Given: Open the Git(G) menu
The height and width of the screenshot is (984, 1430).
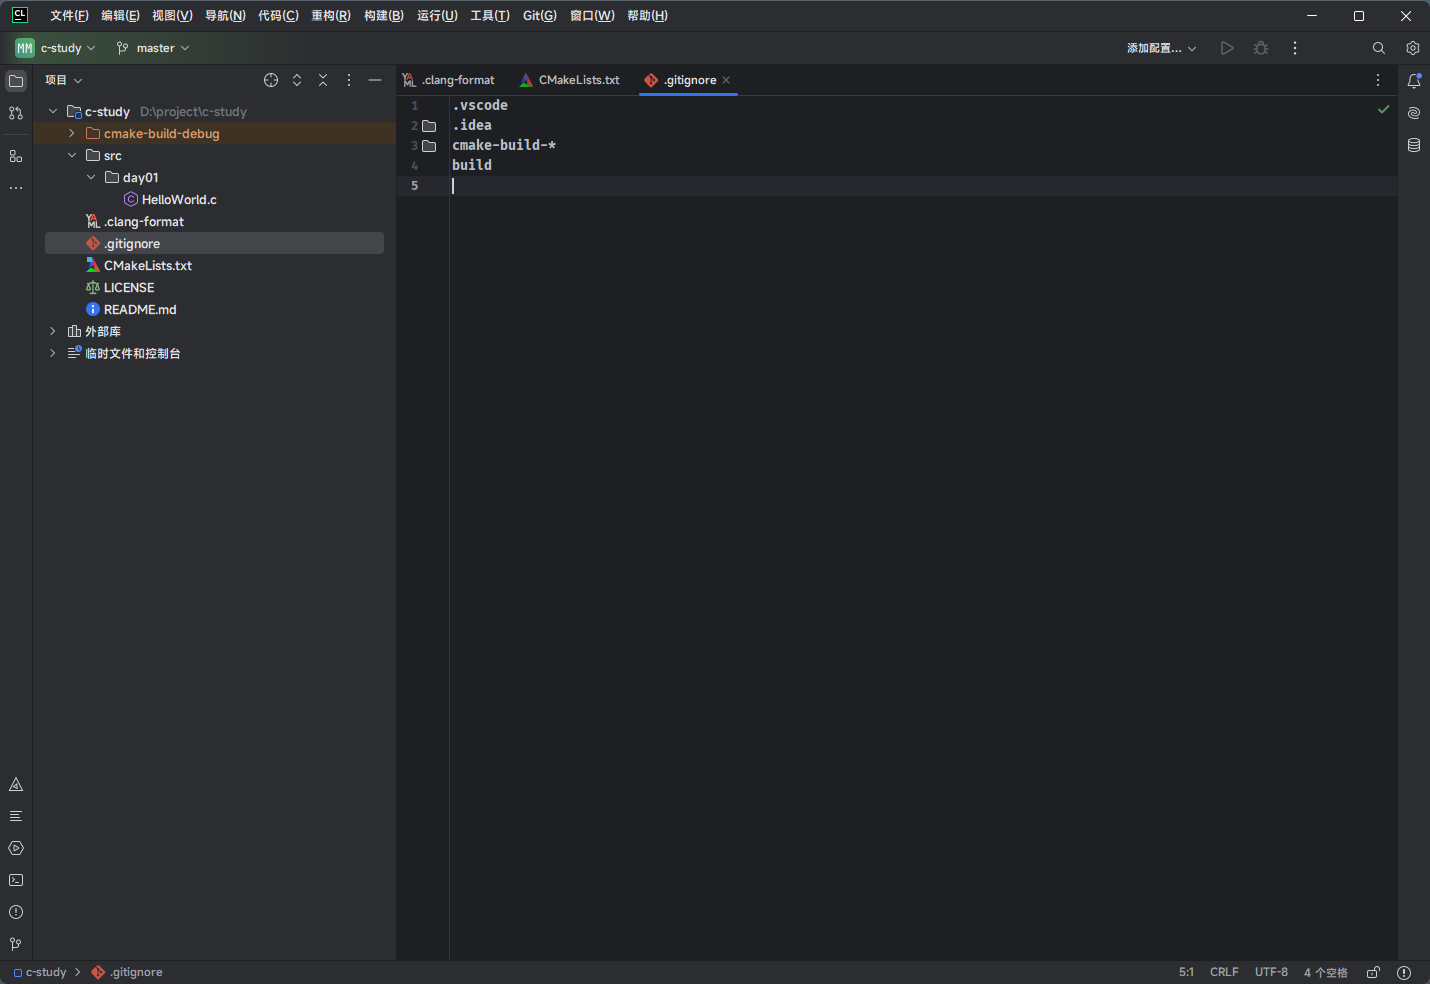Looking at the screenshot, I should coord(539,16).
